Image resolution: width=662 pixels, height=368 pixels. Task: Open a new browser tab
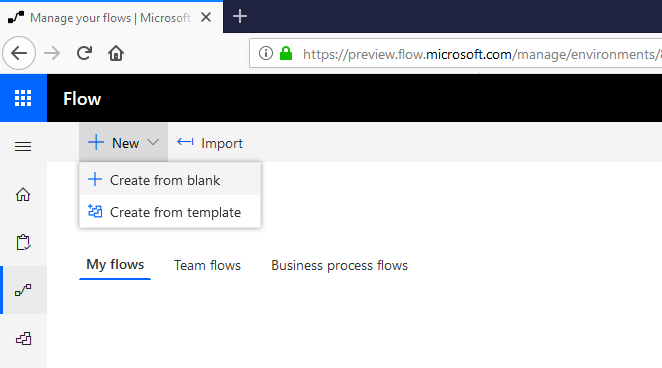pyautogui.click(x=240, y=16)
